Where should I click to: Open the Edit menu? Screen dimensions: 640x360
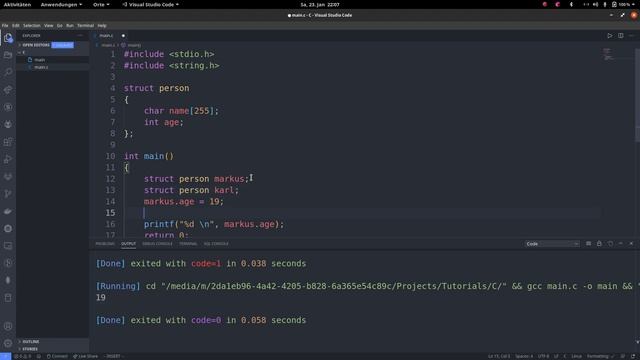(x=16, y=25)
